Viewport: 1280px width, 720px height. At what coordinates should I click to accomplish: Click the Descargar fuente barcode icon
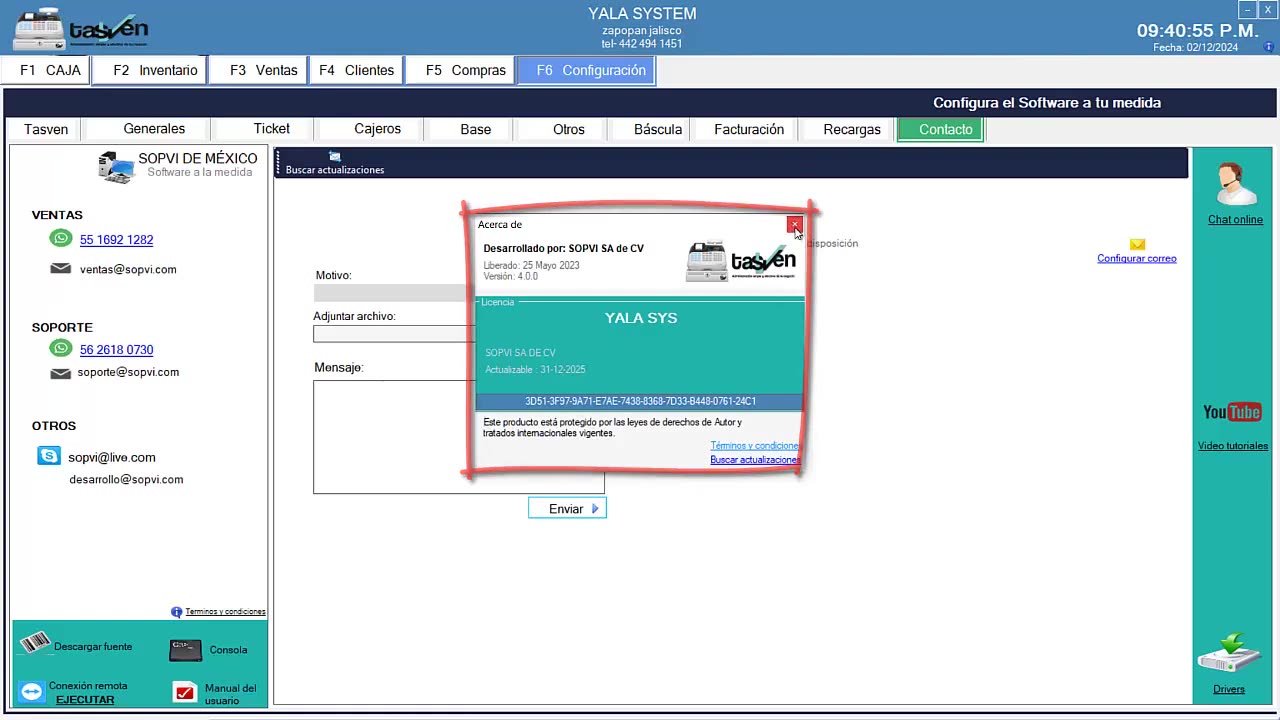[35, 643]
